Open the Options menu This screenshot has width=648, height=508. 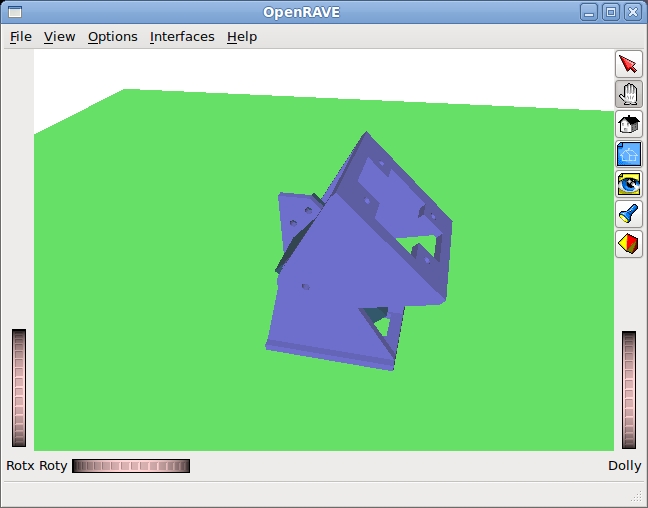(112, 37)
